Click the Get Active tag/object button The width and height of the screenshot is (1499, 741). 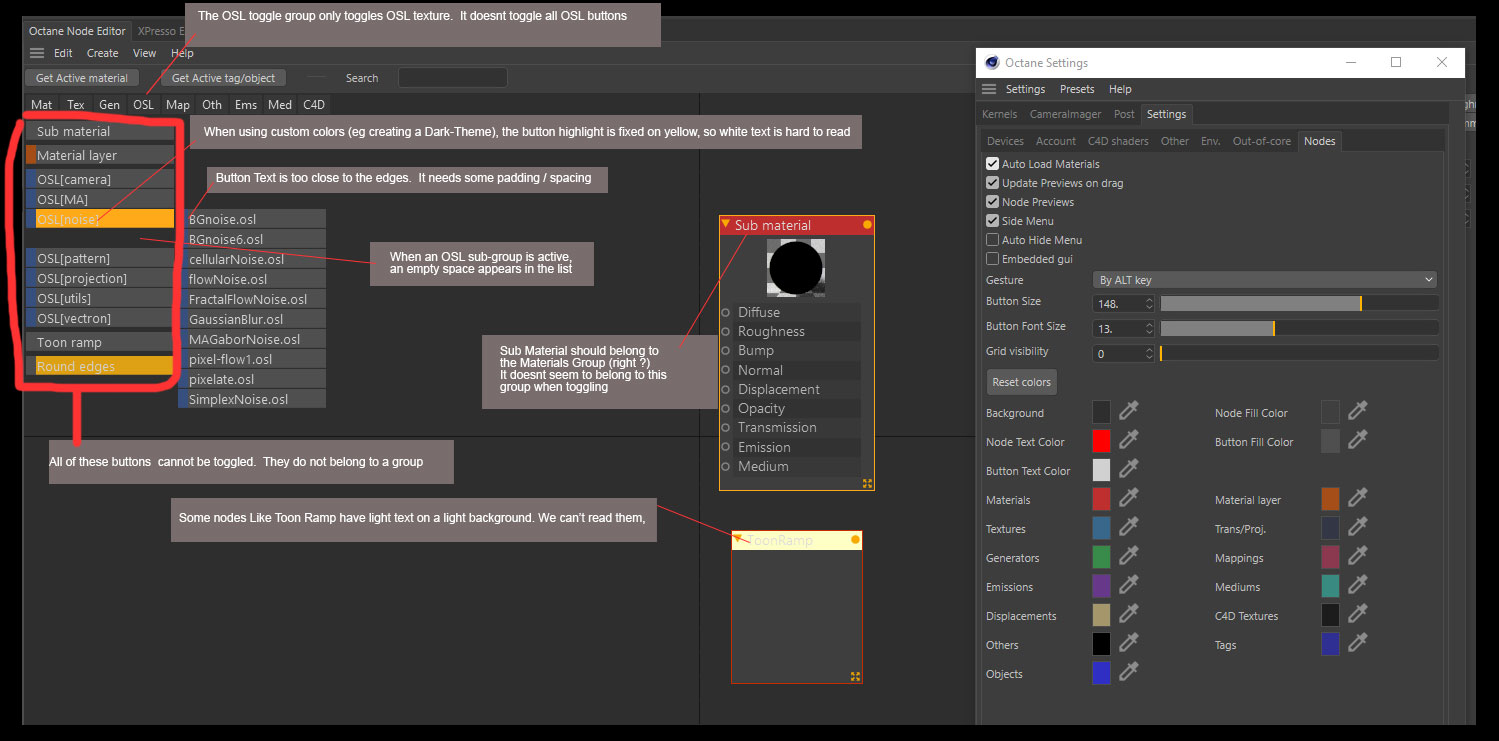pos(224,77)
